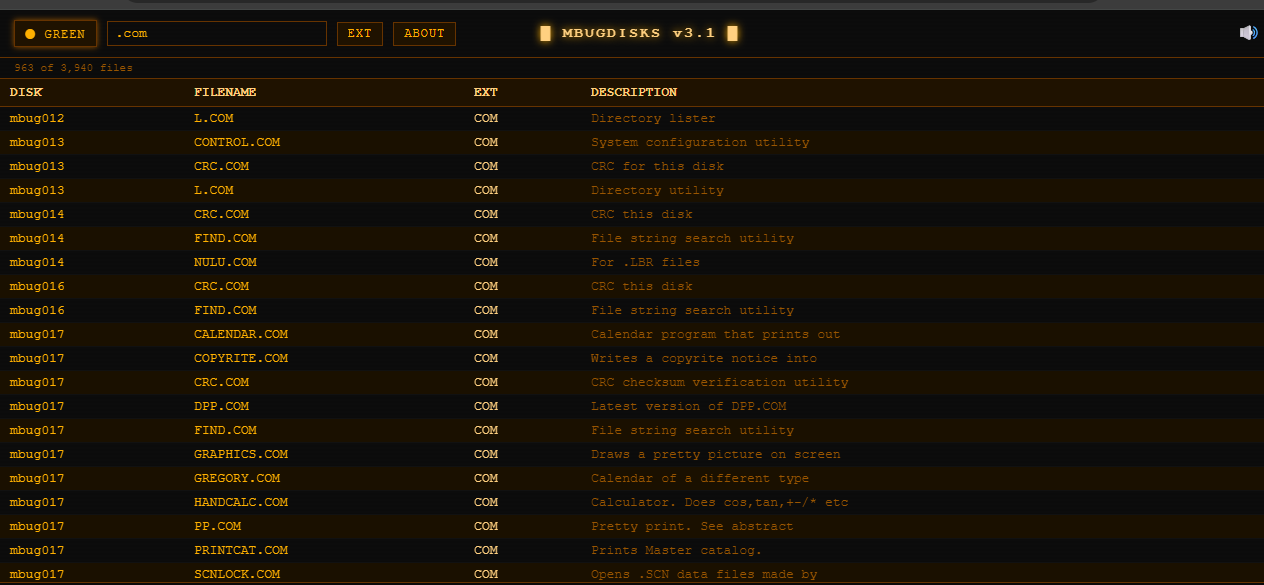
Task: Click the COM extension in NULU.COM row
Action: click(486, 262)
